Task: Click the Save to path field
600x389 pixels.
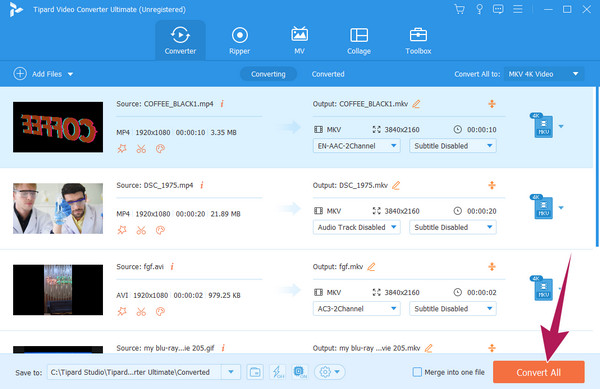Action: 134,372
